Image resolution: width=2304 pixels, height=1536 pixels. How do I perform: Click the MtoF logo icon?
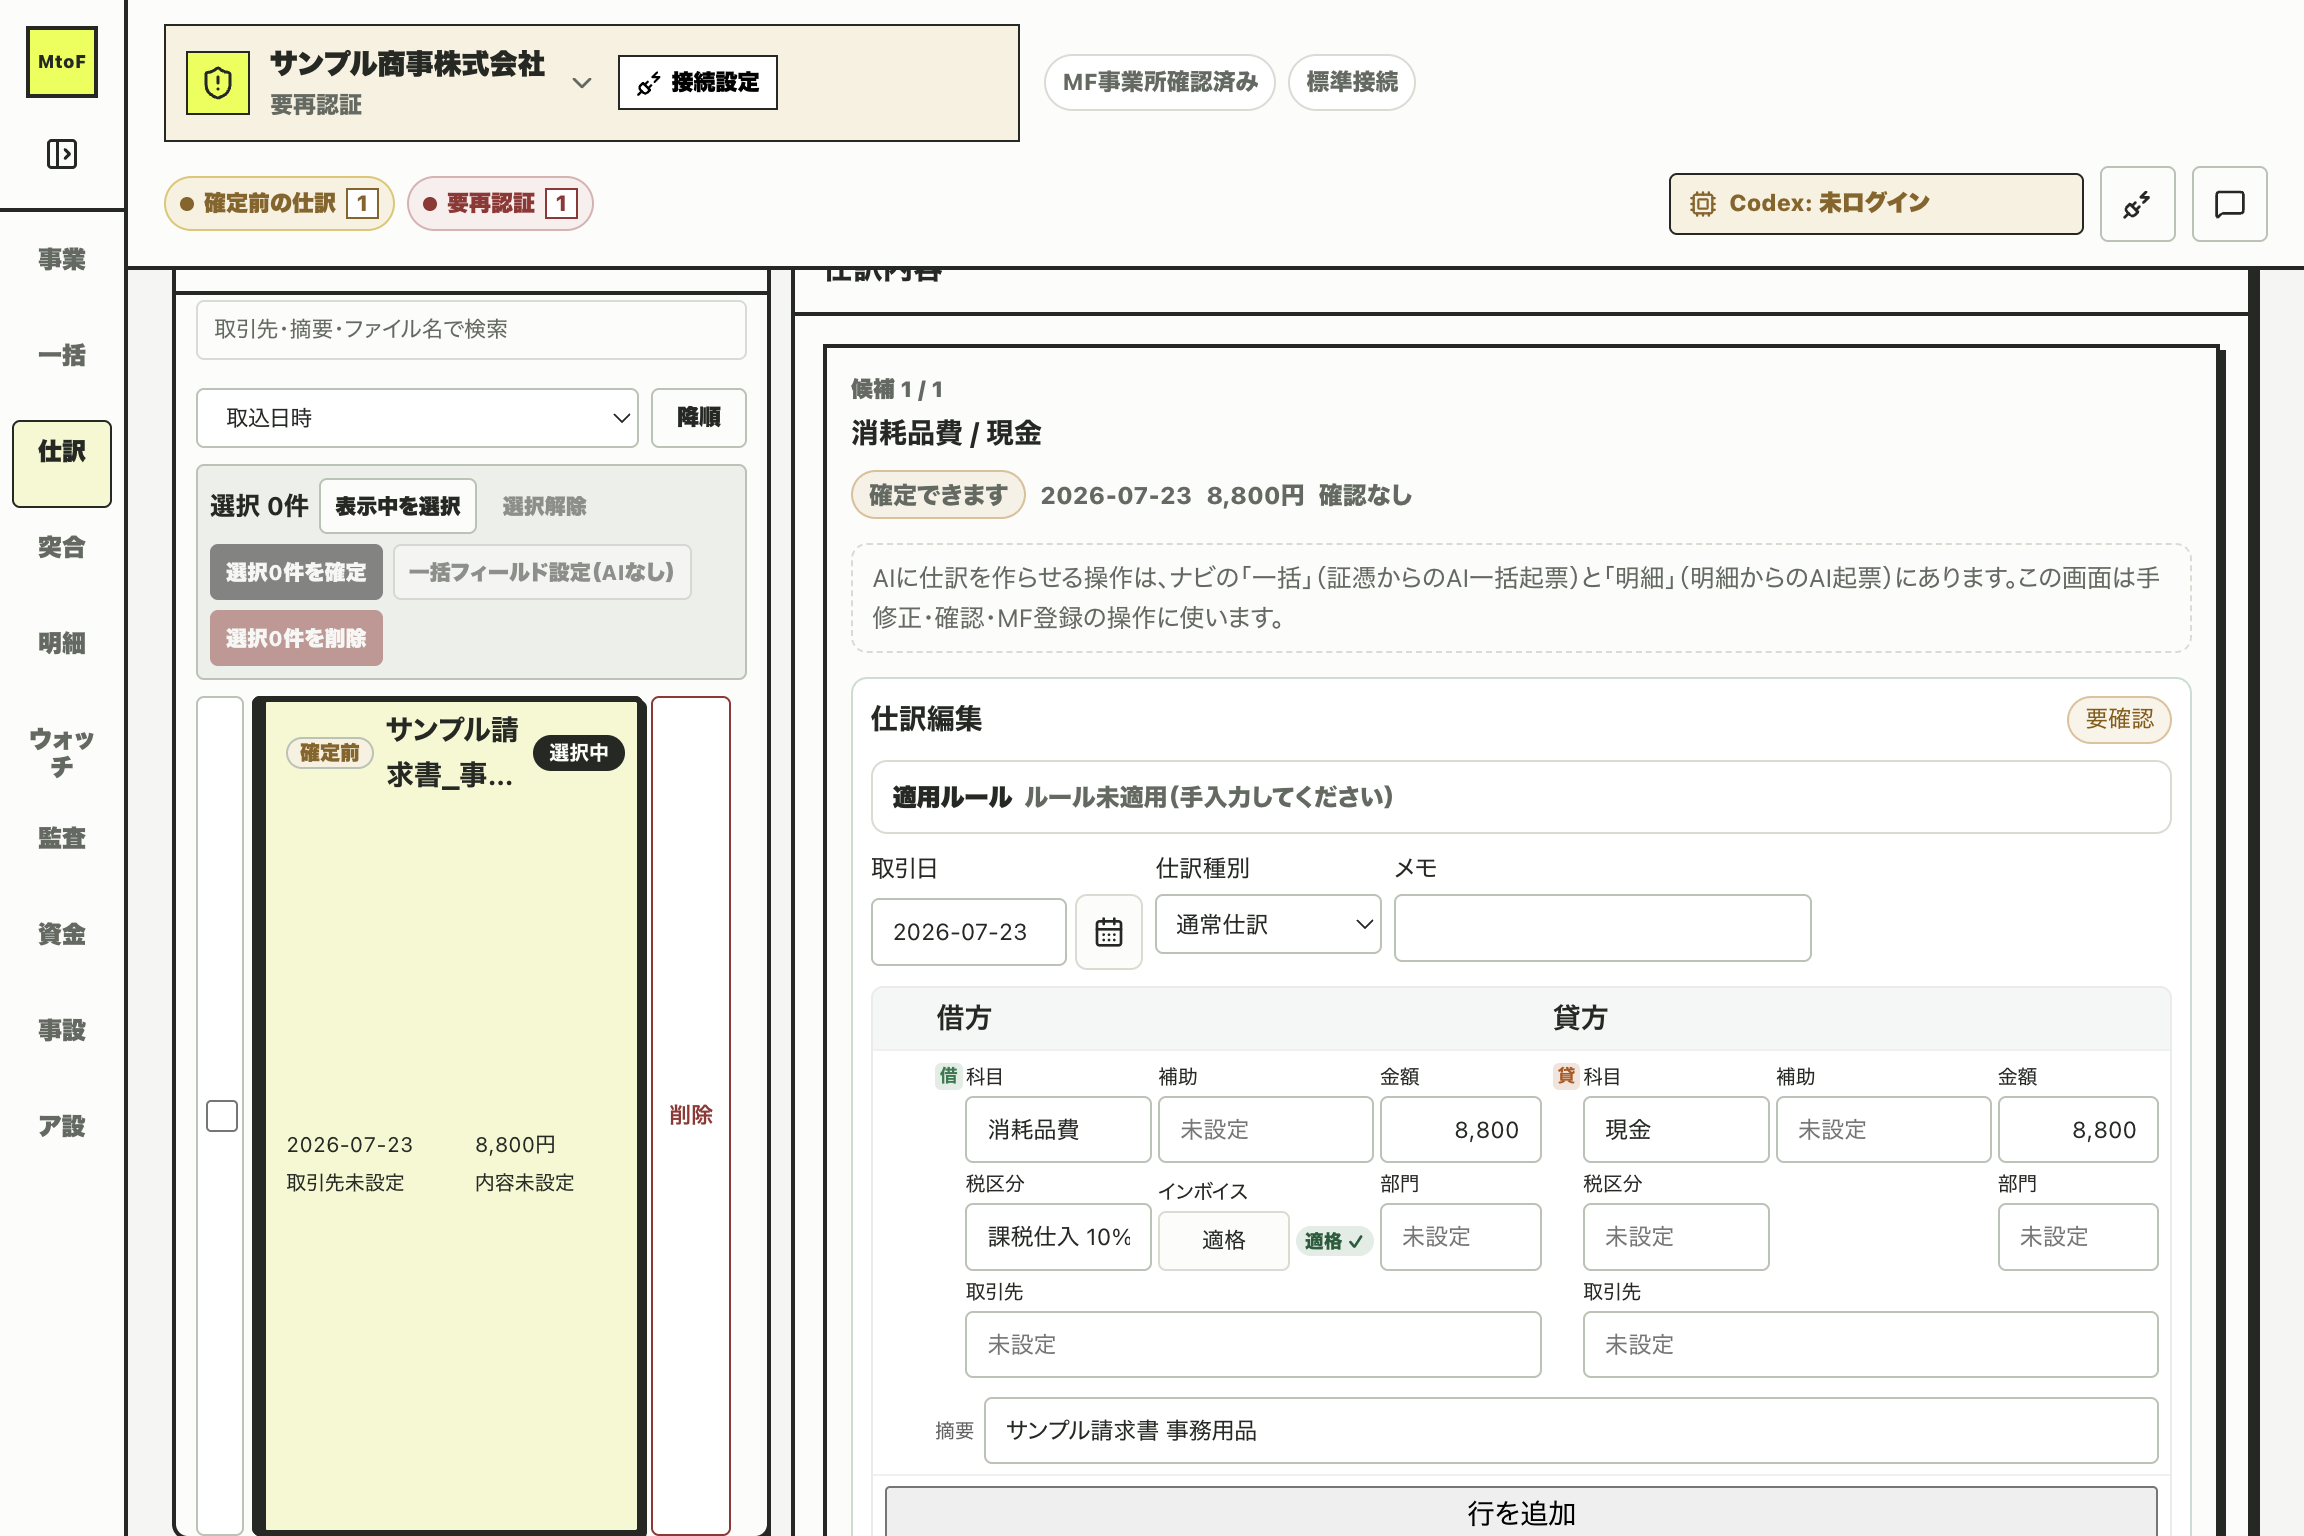(x=62, y=62)
